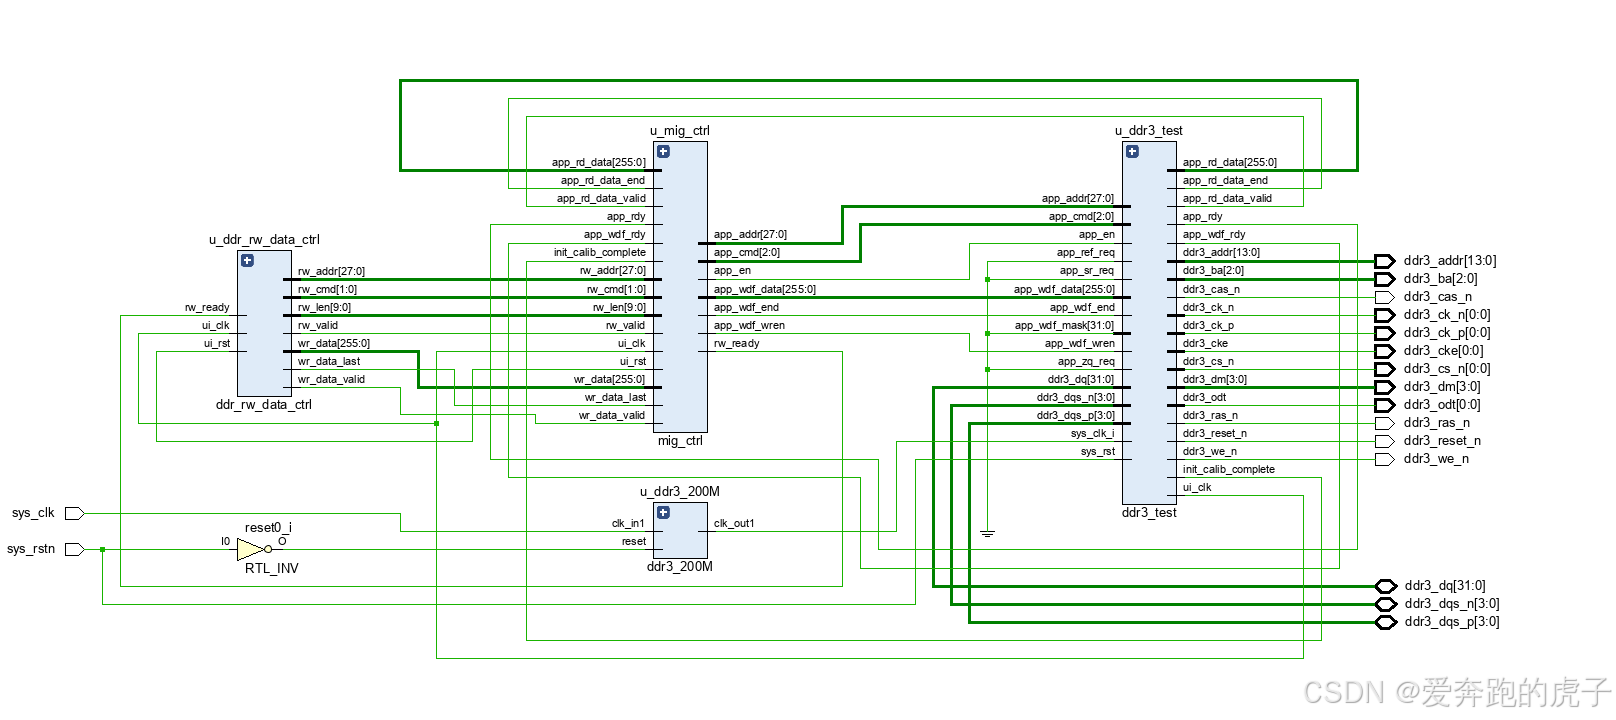Click the rw_ready output pin on mig_ctrl
This screenshot has height=720, width=1616.
pos(736,344)
